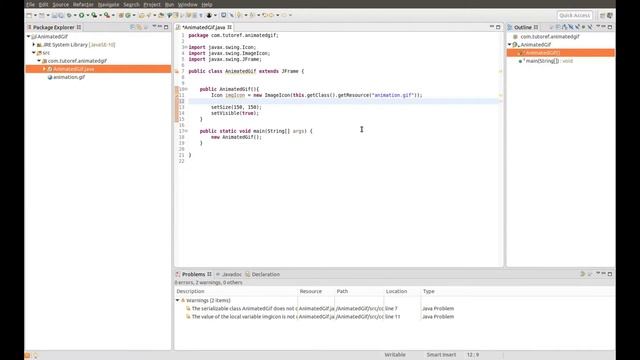The height and width of the screenshot is (360, 640).
Task: Click line number 21 in editor gutter
Action: [x=181, y=155]
